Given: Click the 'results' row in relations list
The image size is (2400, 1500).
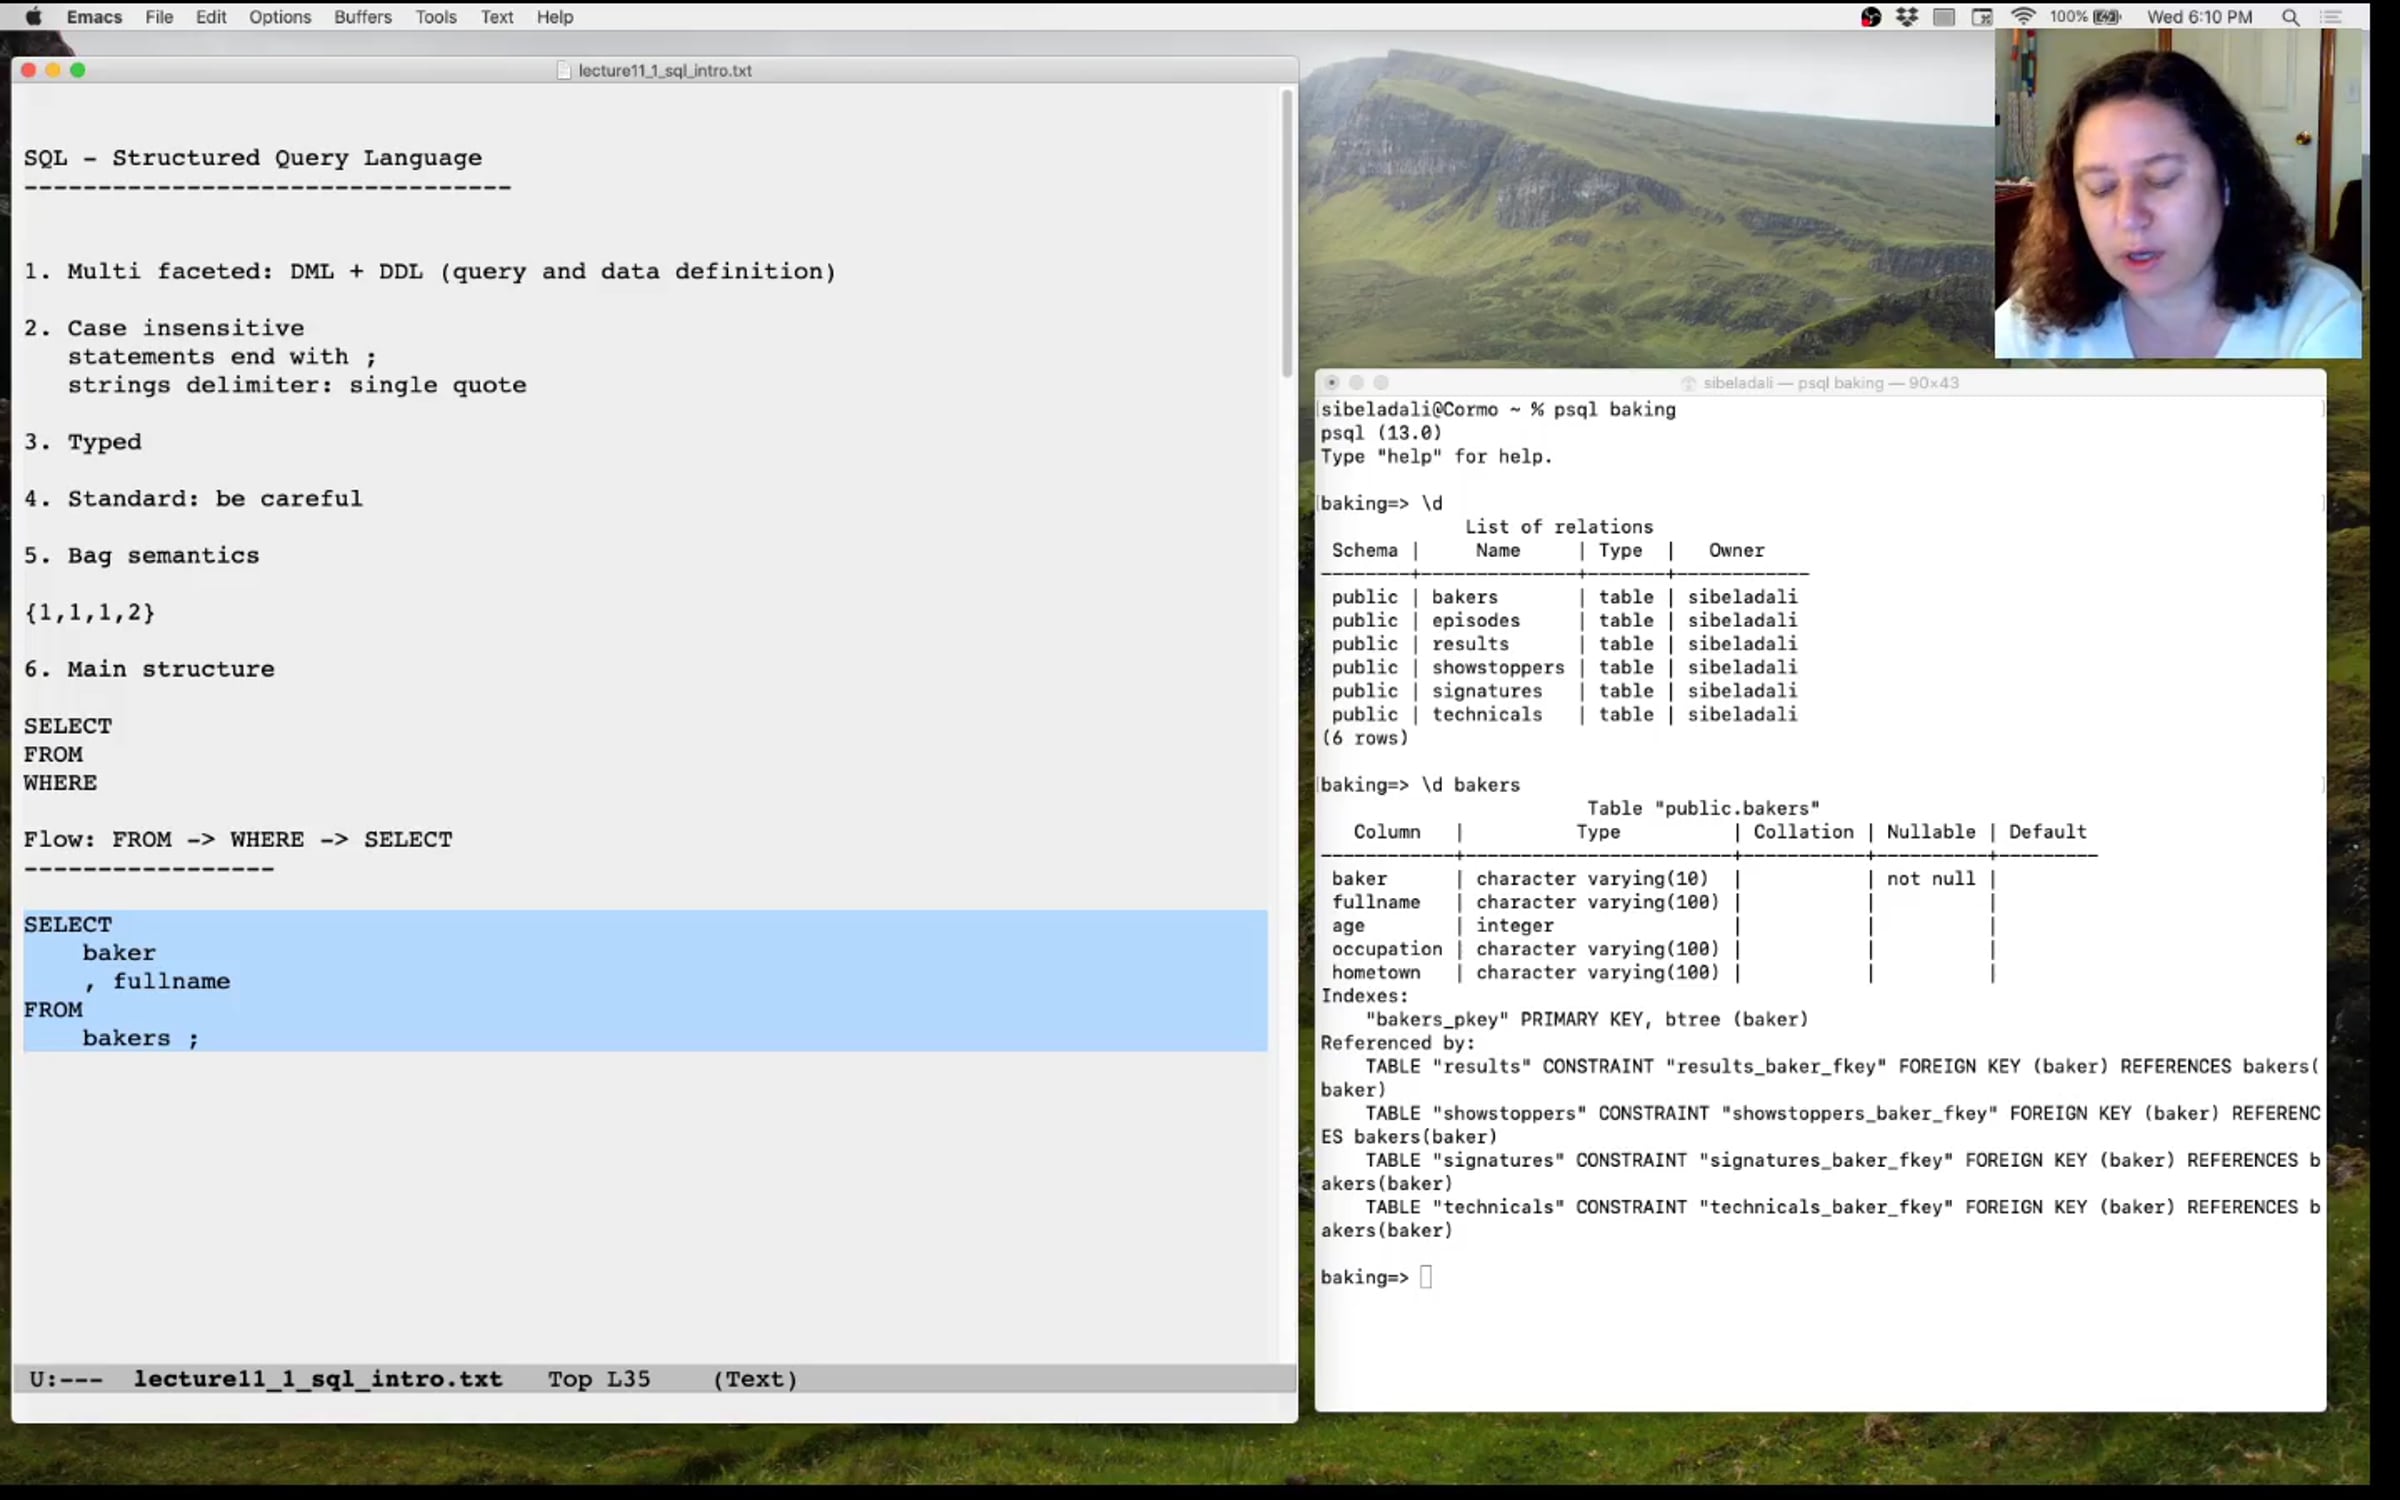Looking at the screenshot, I should 1564,644.
